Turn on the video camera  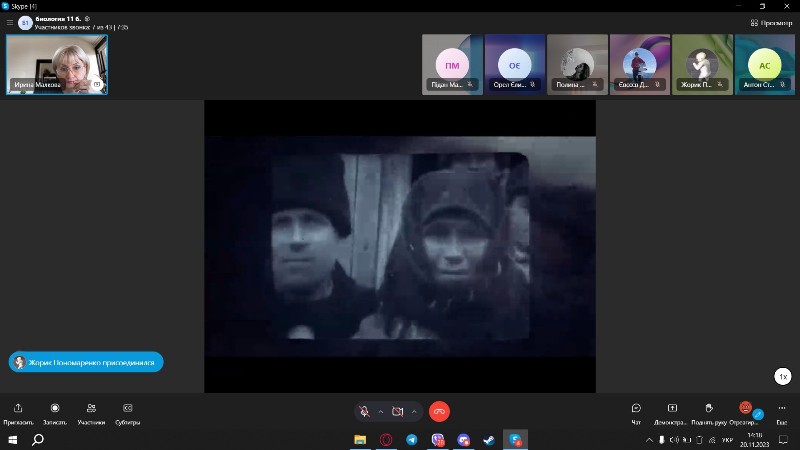[397, 412]
